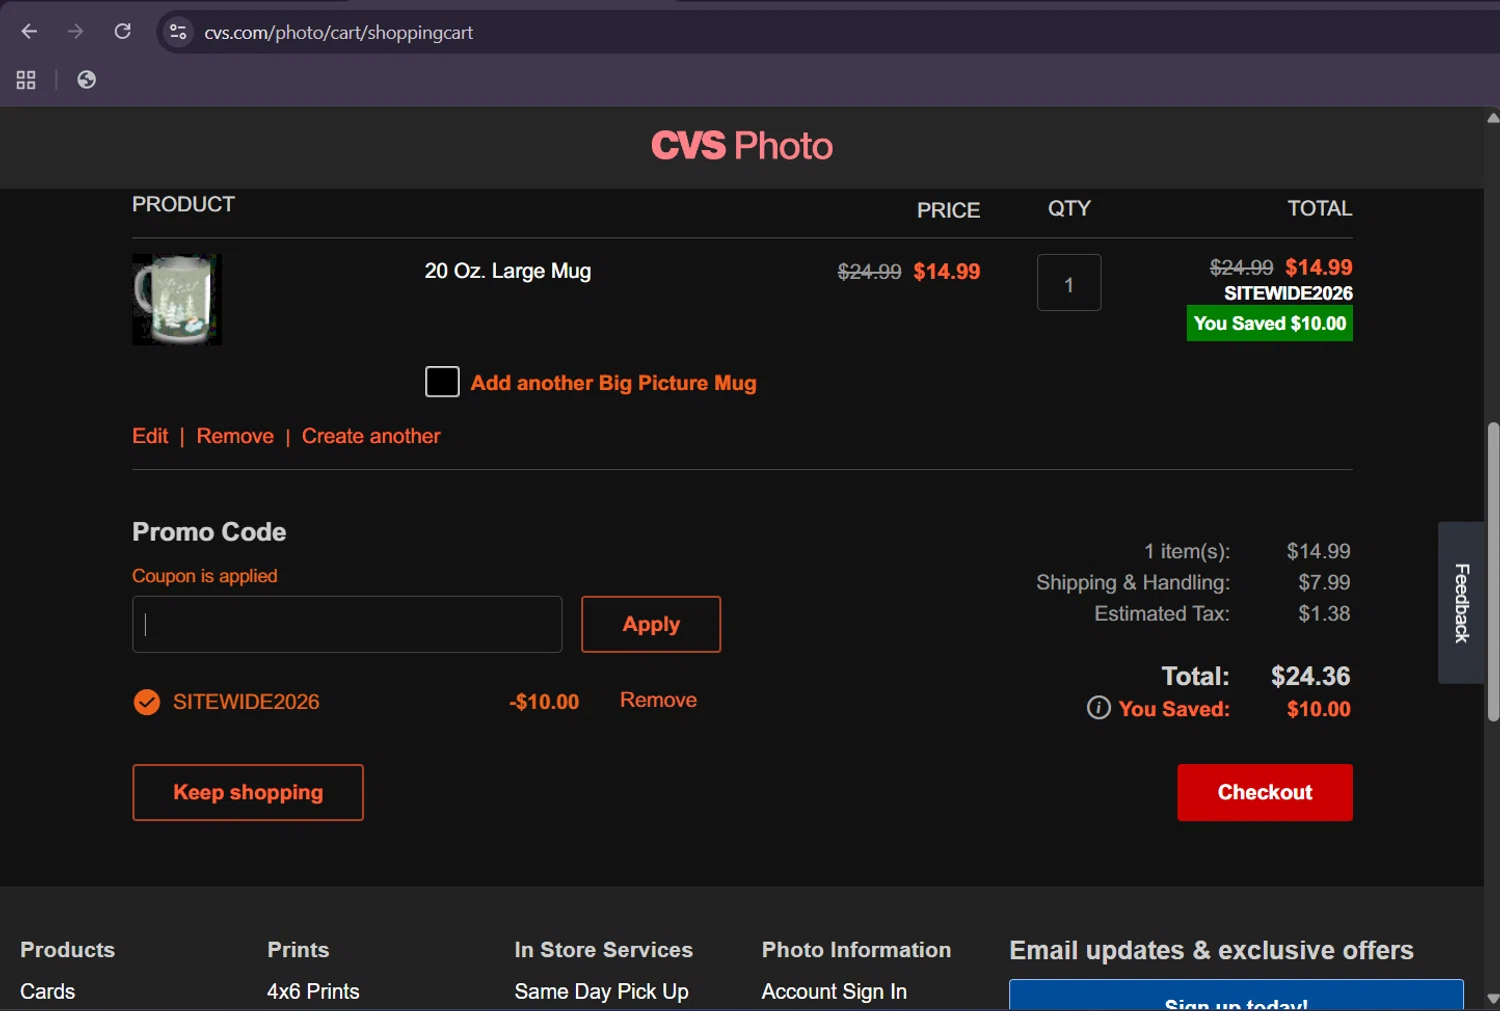The image size is (1500, 1011).
Task: View site information icon in address bar
Action: coord(178,32)
